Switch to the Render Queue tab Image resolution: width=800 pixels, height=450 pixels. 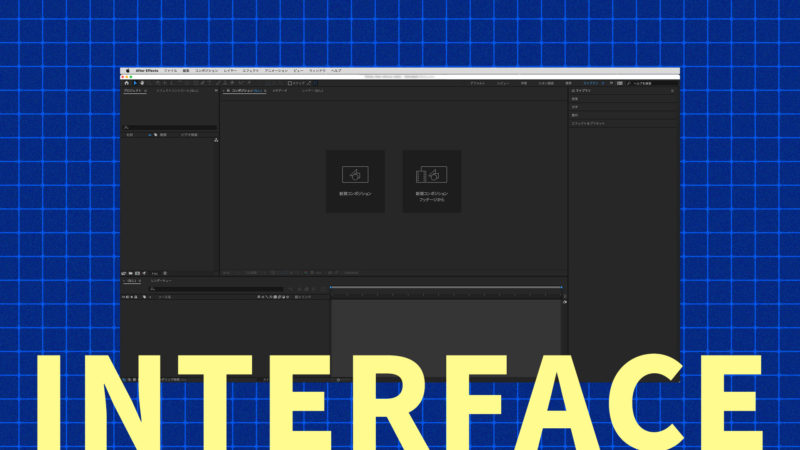point(161,281)
